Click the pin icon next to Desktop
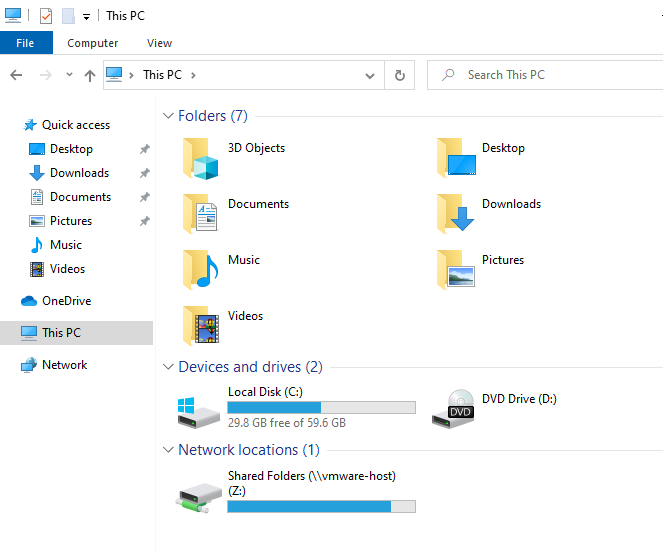Image resolution: width=663 pixels, height=552 pixels. tap(145, 149)
